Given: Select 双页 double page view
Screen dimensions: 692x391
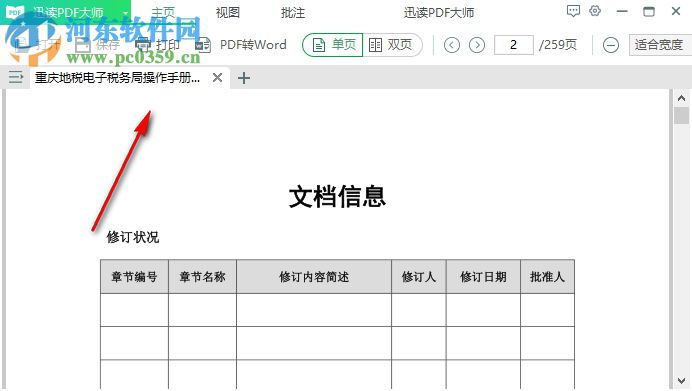Looking at the screenshot, I should pos(391,45).
